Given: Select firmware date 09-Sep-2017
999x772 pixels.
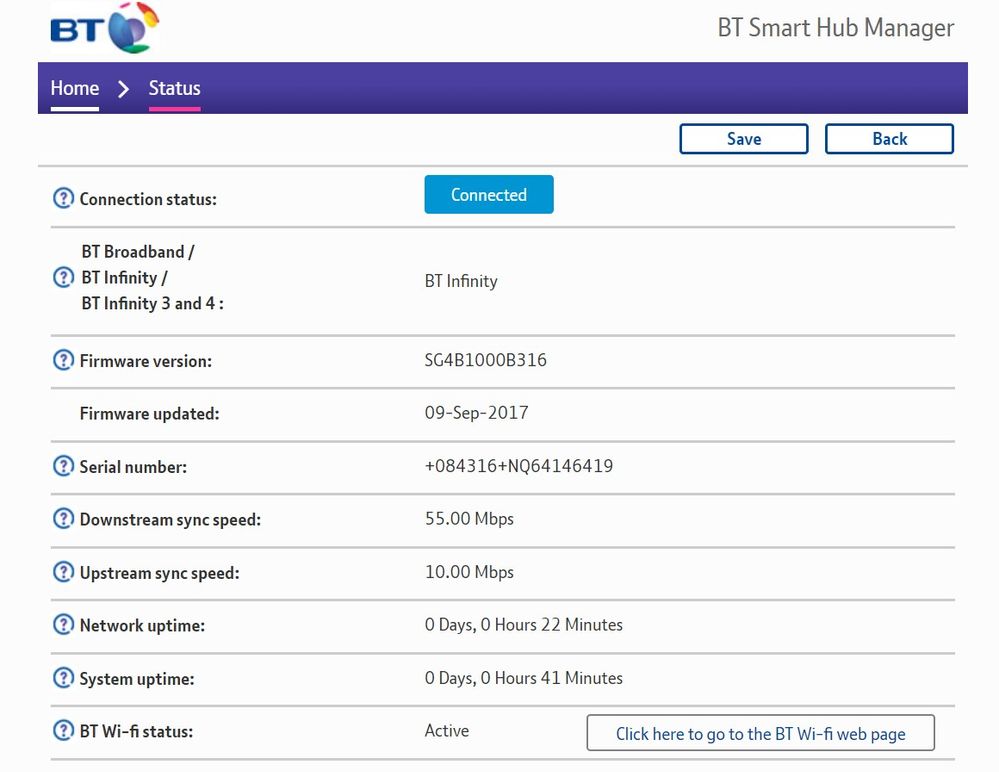Looking at the screenshot, I should point(477,413).
